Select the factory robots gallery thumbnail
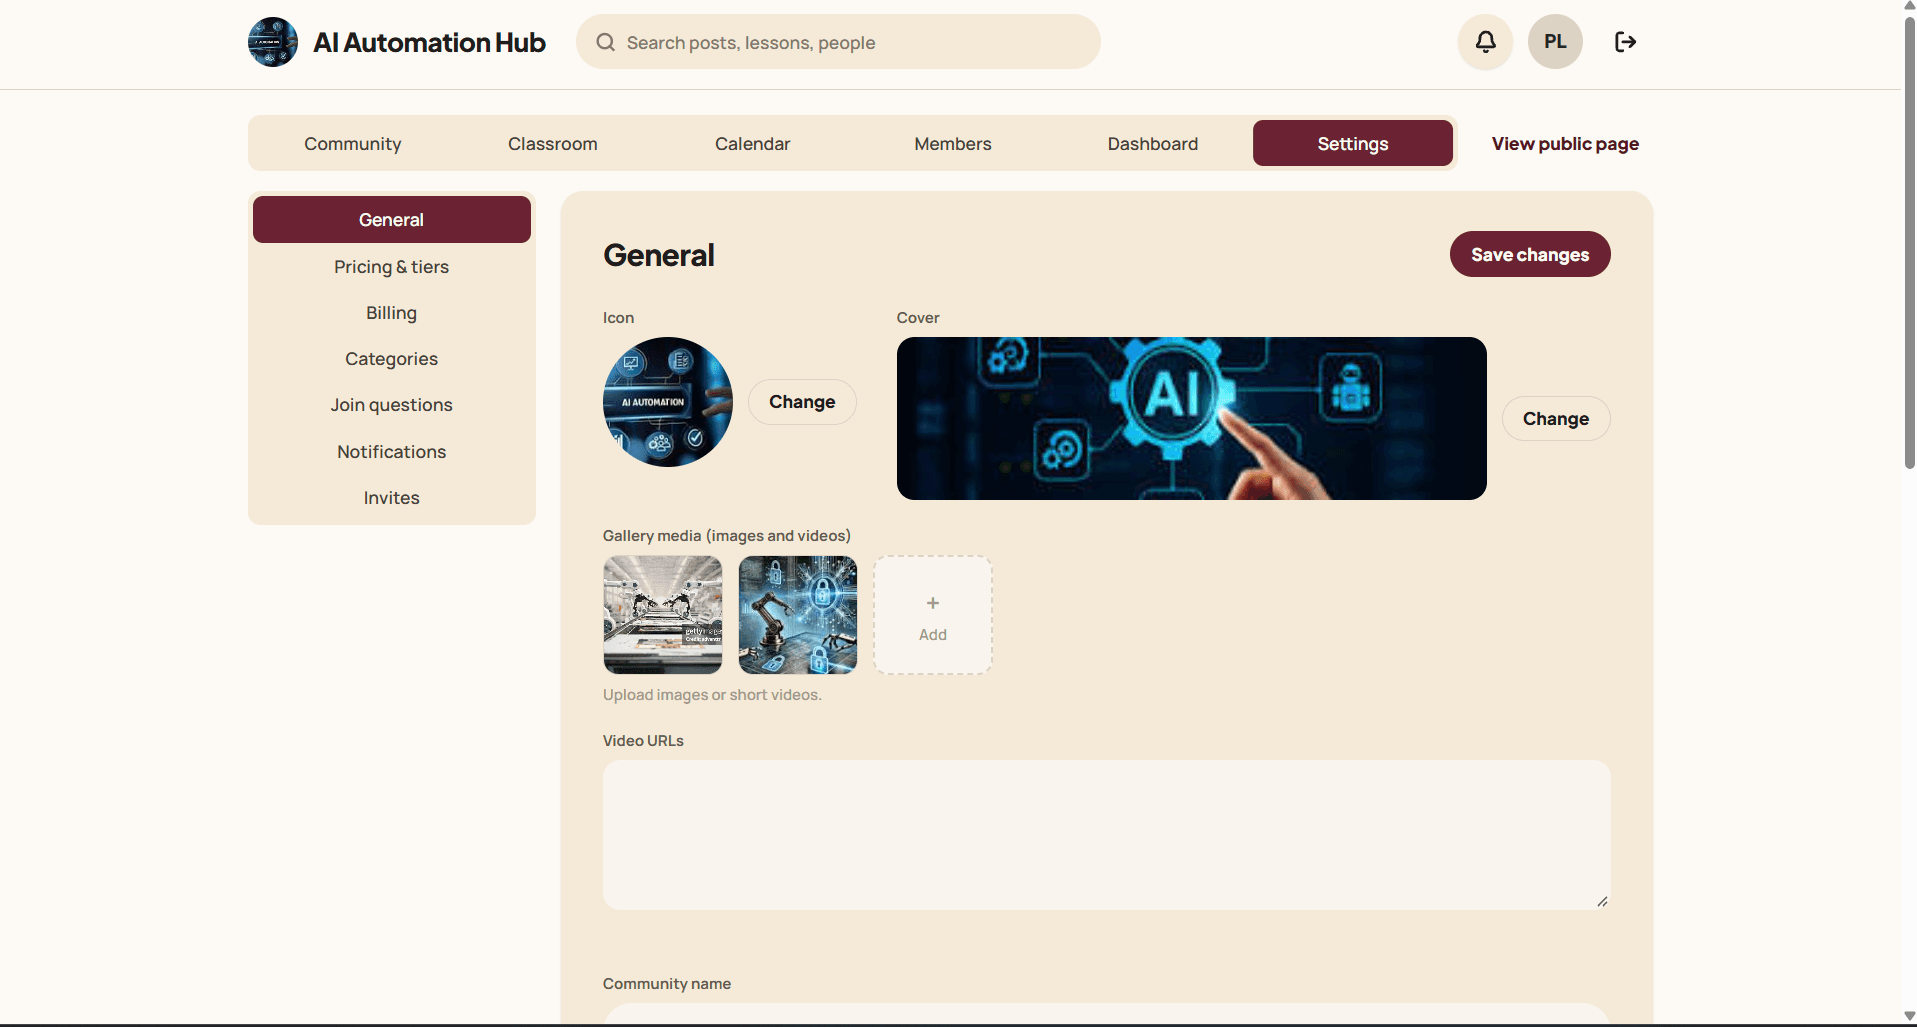The width and height of the screenshot is (1917, 1027). coord(663,615)
